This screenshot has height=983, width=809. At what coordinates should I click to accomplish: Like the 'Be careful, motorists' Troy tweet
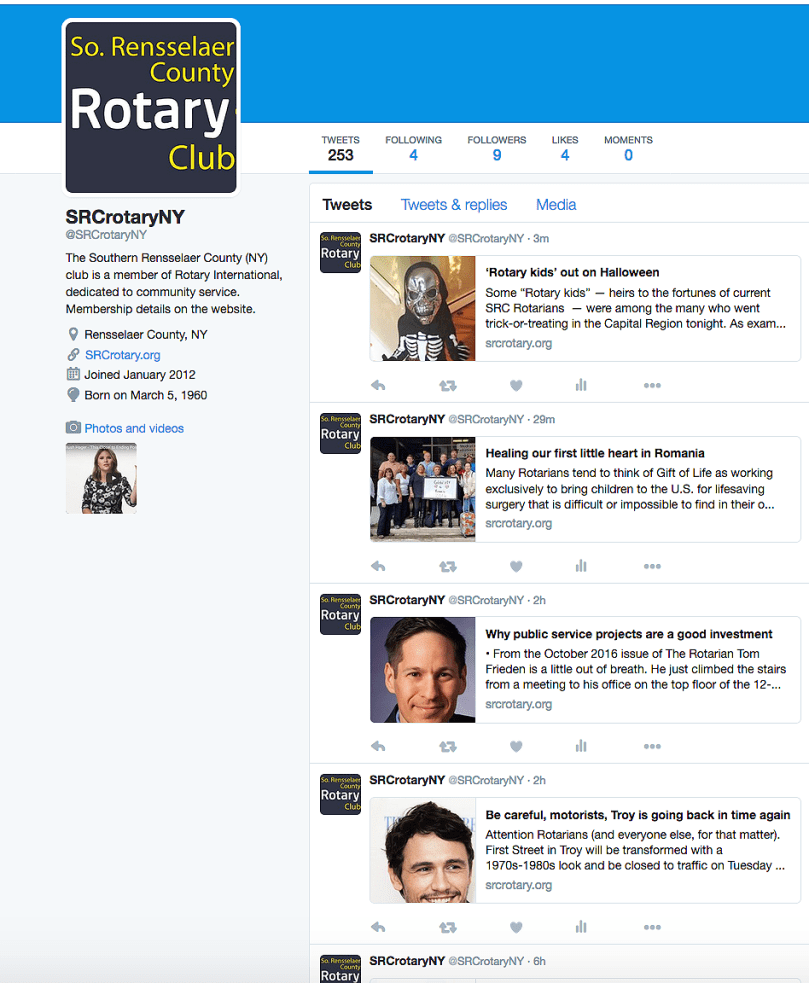(516, 927)
